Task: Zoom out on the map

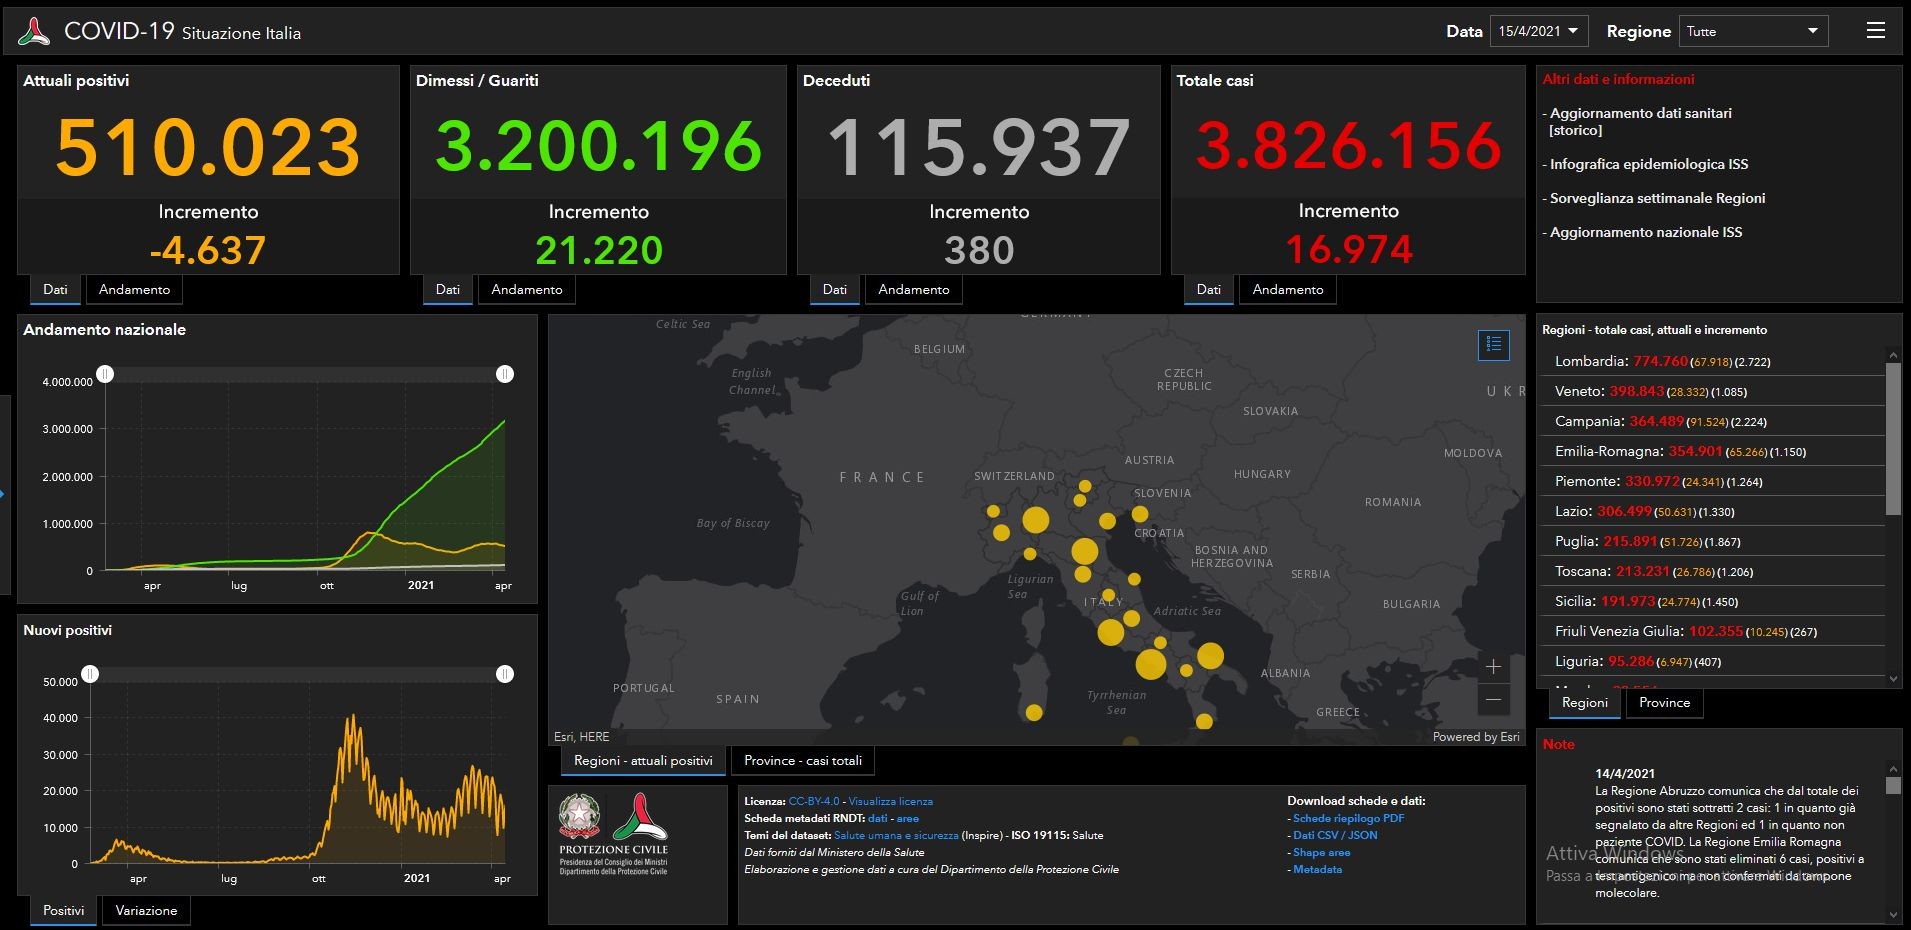Action: (1493, 700)
